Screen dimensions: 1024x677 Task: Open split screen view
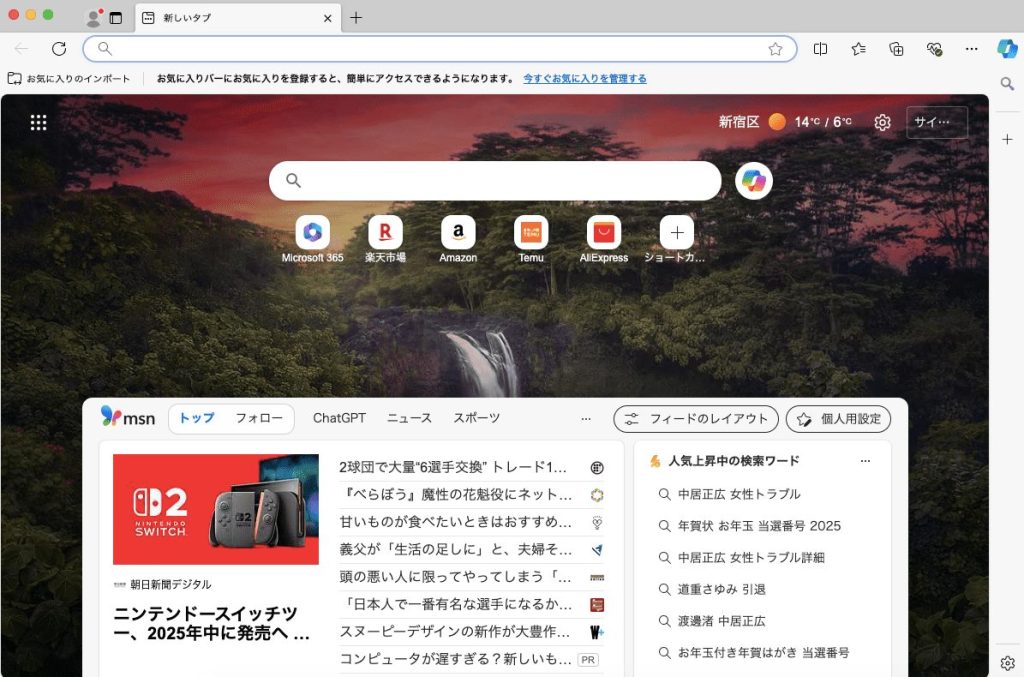click(820, 48)
